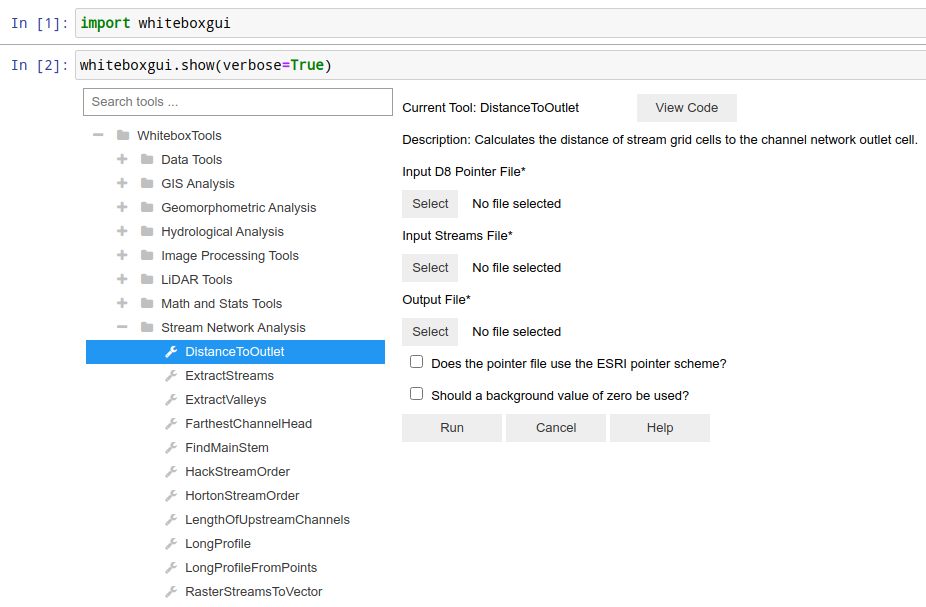Click the wrench icon beside ExtractValleys
Screen dimensions: 926x607
coord(171,400)
